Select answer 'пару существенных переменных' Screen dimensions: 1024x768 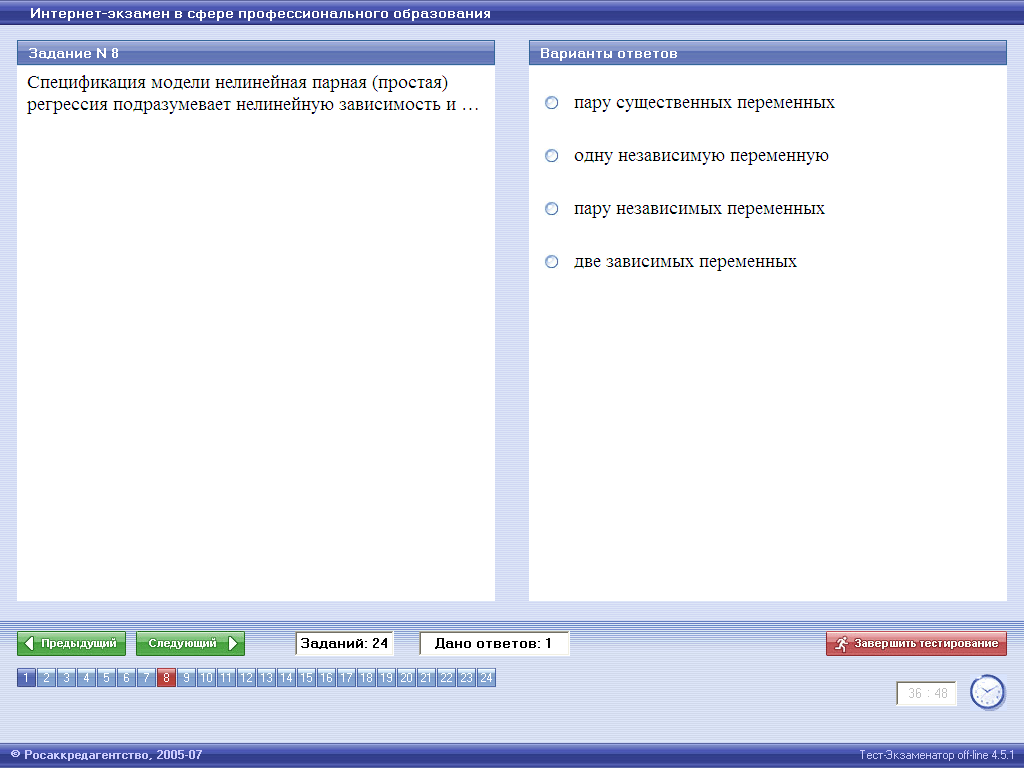[x=552, y=103]
